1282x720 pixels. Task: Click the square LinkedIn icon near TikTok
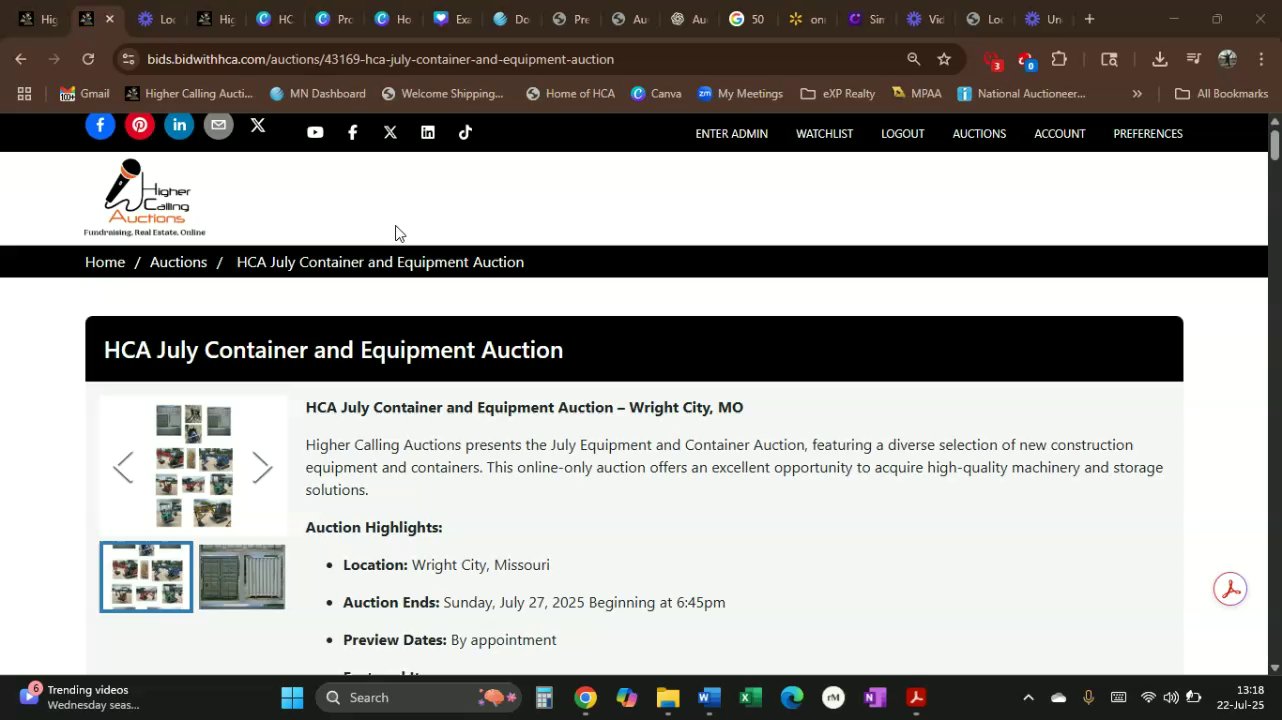click(x=428, y=132)
